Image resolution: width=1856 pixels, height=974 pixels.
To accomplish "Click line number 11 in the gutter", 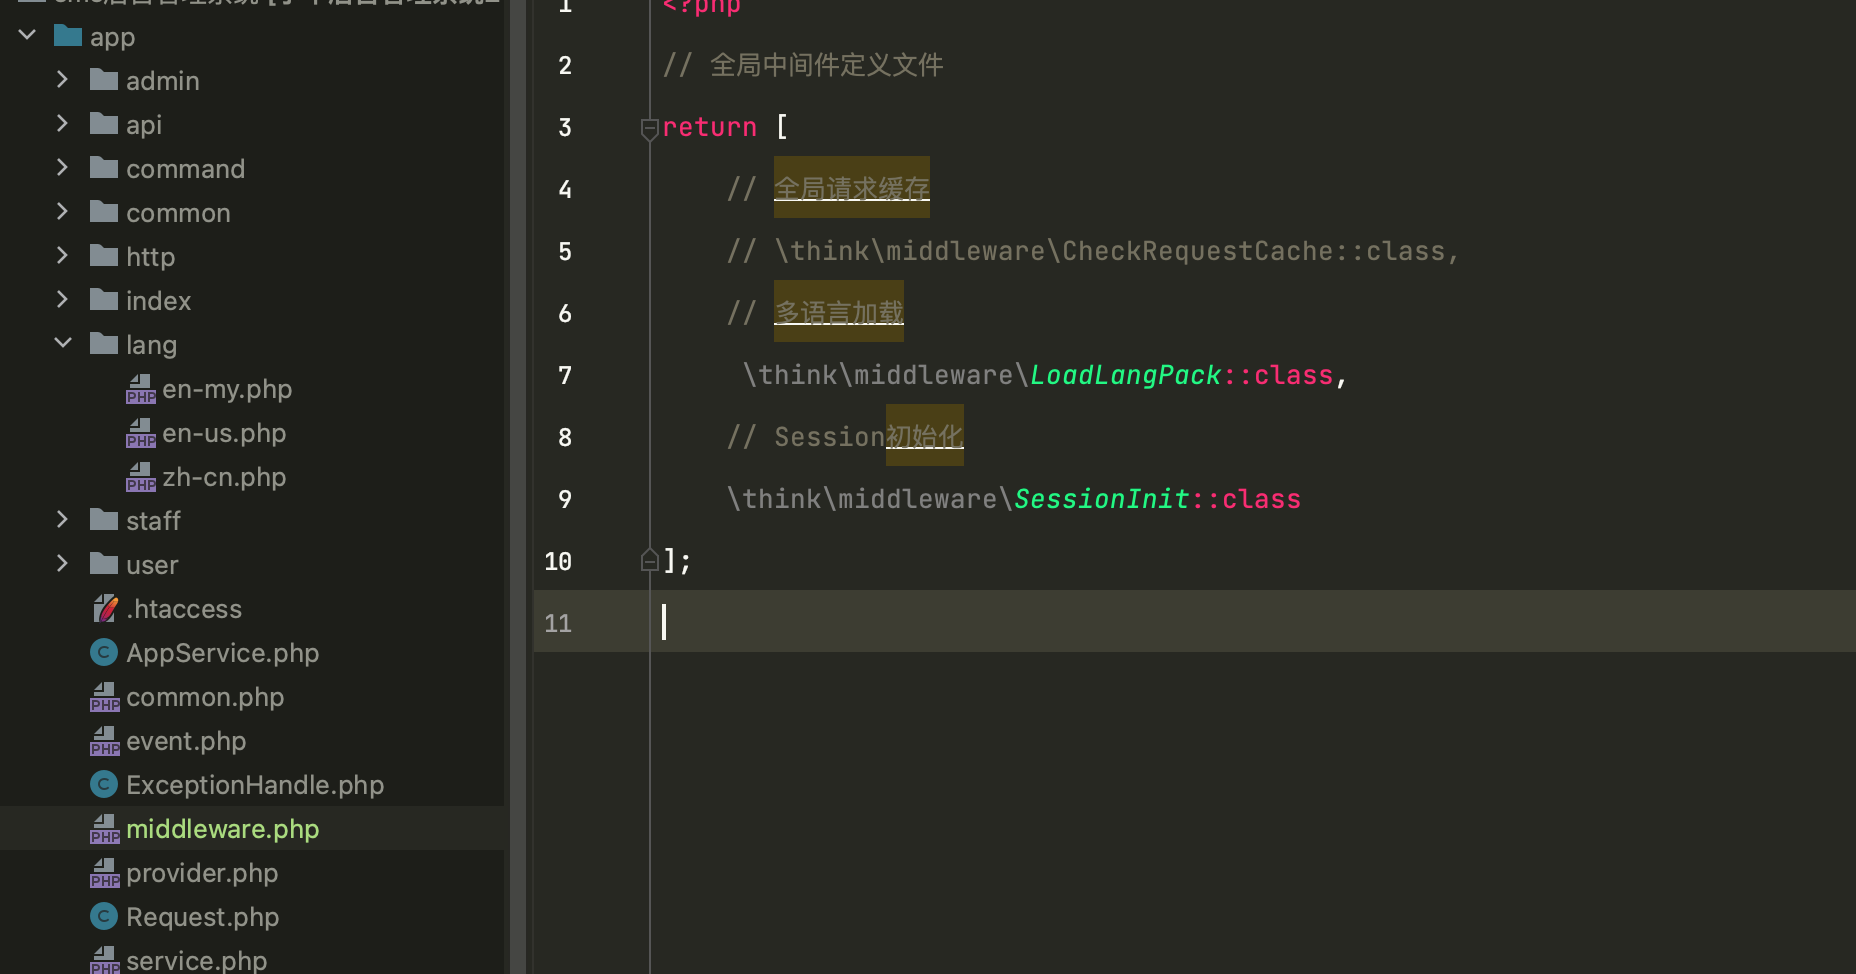I will pyautogui.click(x=558, y=624).
